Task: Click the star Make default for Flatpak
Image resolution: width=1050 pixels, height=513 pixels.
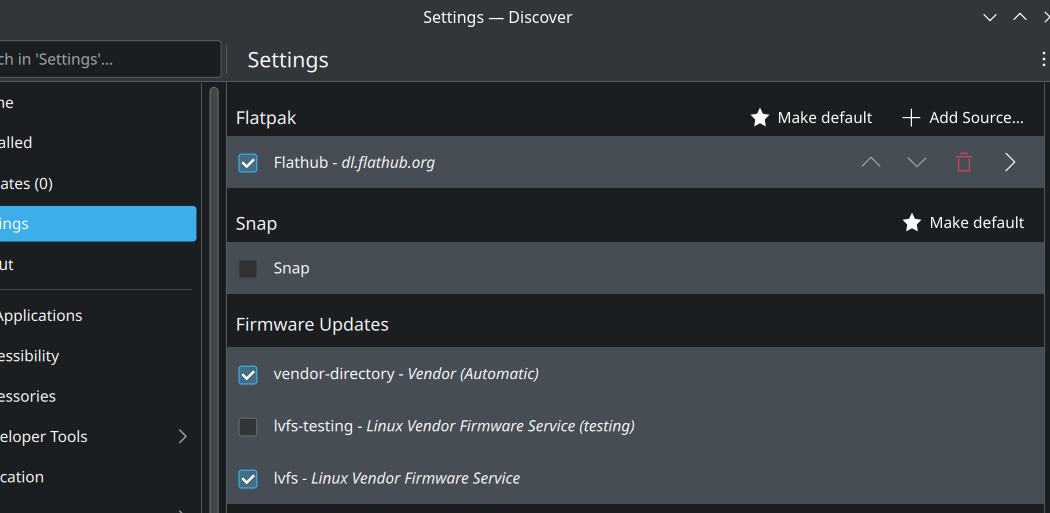Action: (811, 118)
